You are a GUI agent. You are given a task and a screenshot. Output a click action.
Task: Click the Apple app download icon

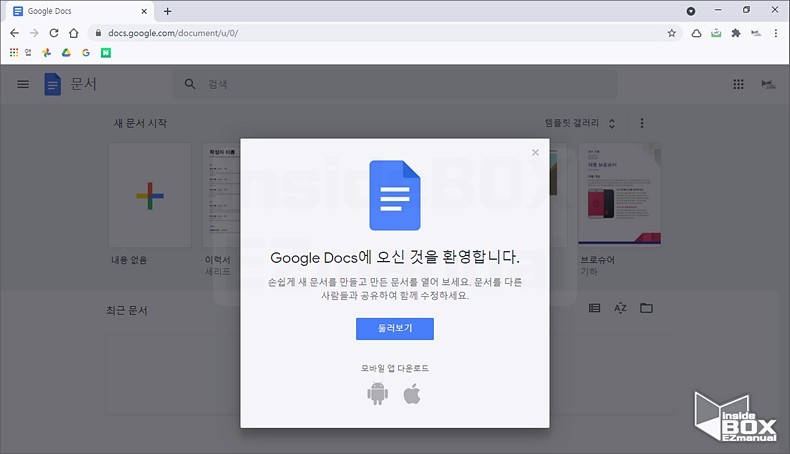411,394
